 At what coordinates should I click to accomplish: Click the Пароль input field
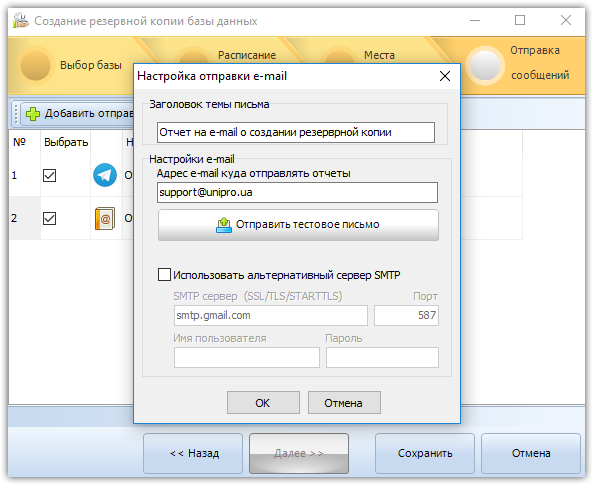[x=382, y=358]
